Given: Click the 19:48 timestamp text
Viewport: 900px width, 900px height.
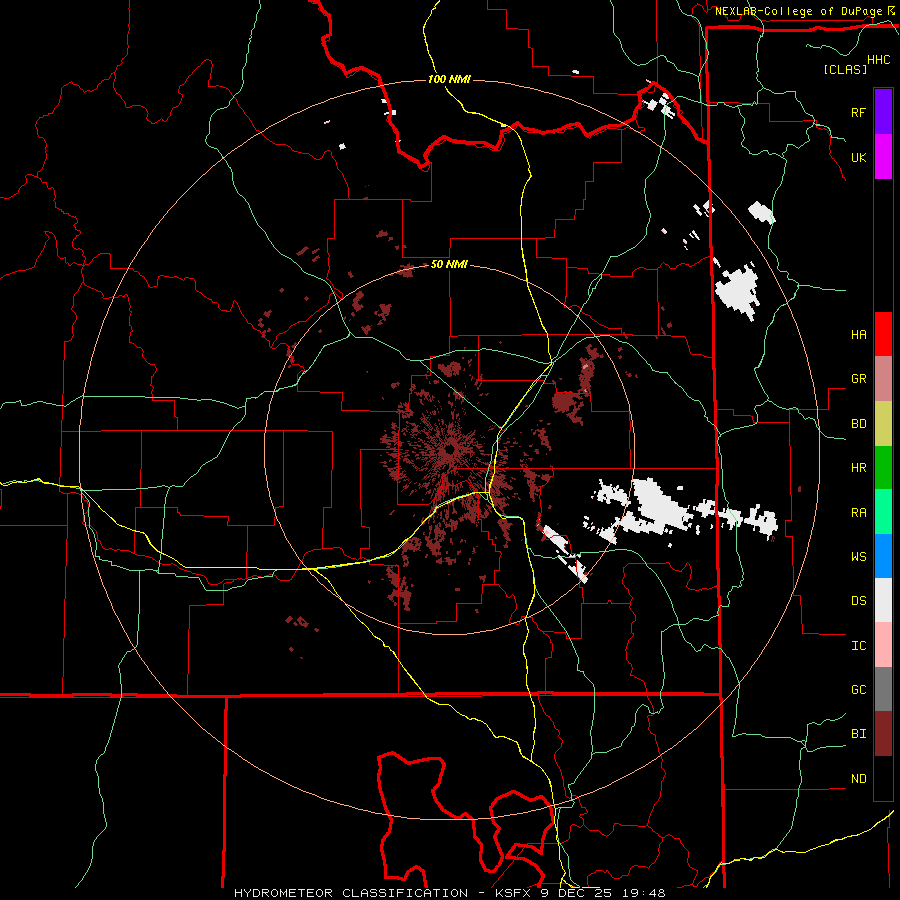Looking at the screenshot, I should pyautogui.click(x=645, y=893).
